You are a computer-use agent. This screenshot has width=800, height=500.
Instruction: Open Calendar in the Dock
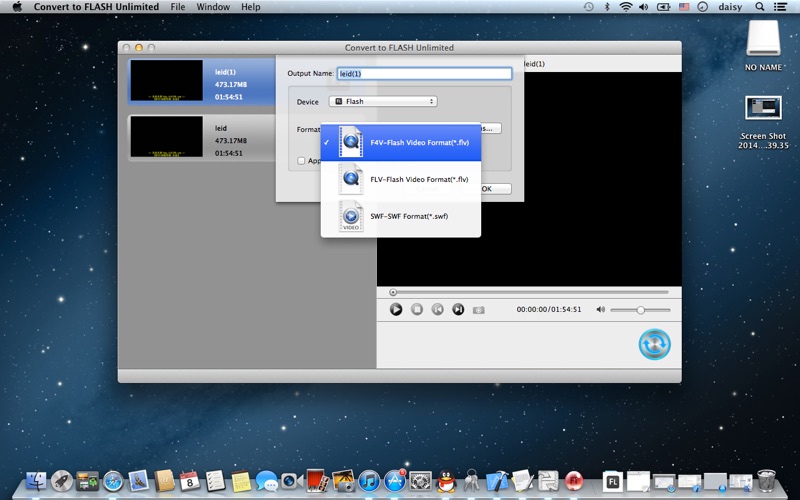coord(190,481)
